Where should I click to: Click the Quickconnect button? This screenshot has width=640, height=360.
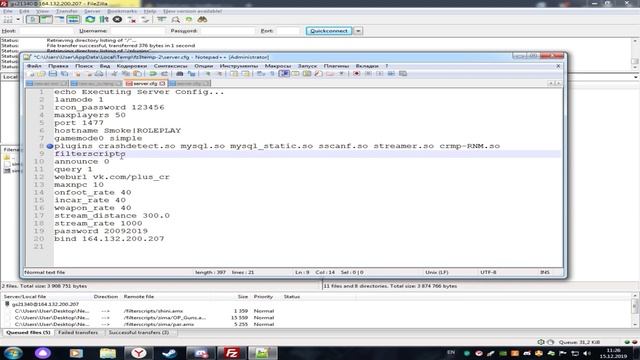coord(329,31)
